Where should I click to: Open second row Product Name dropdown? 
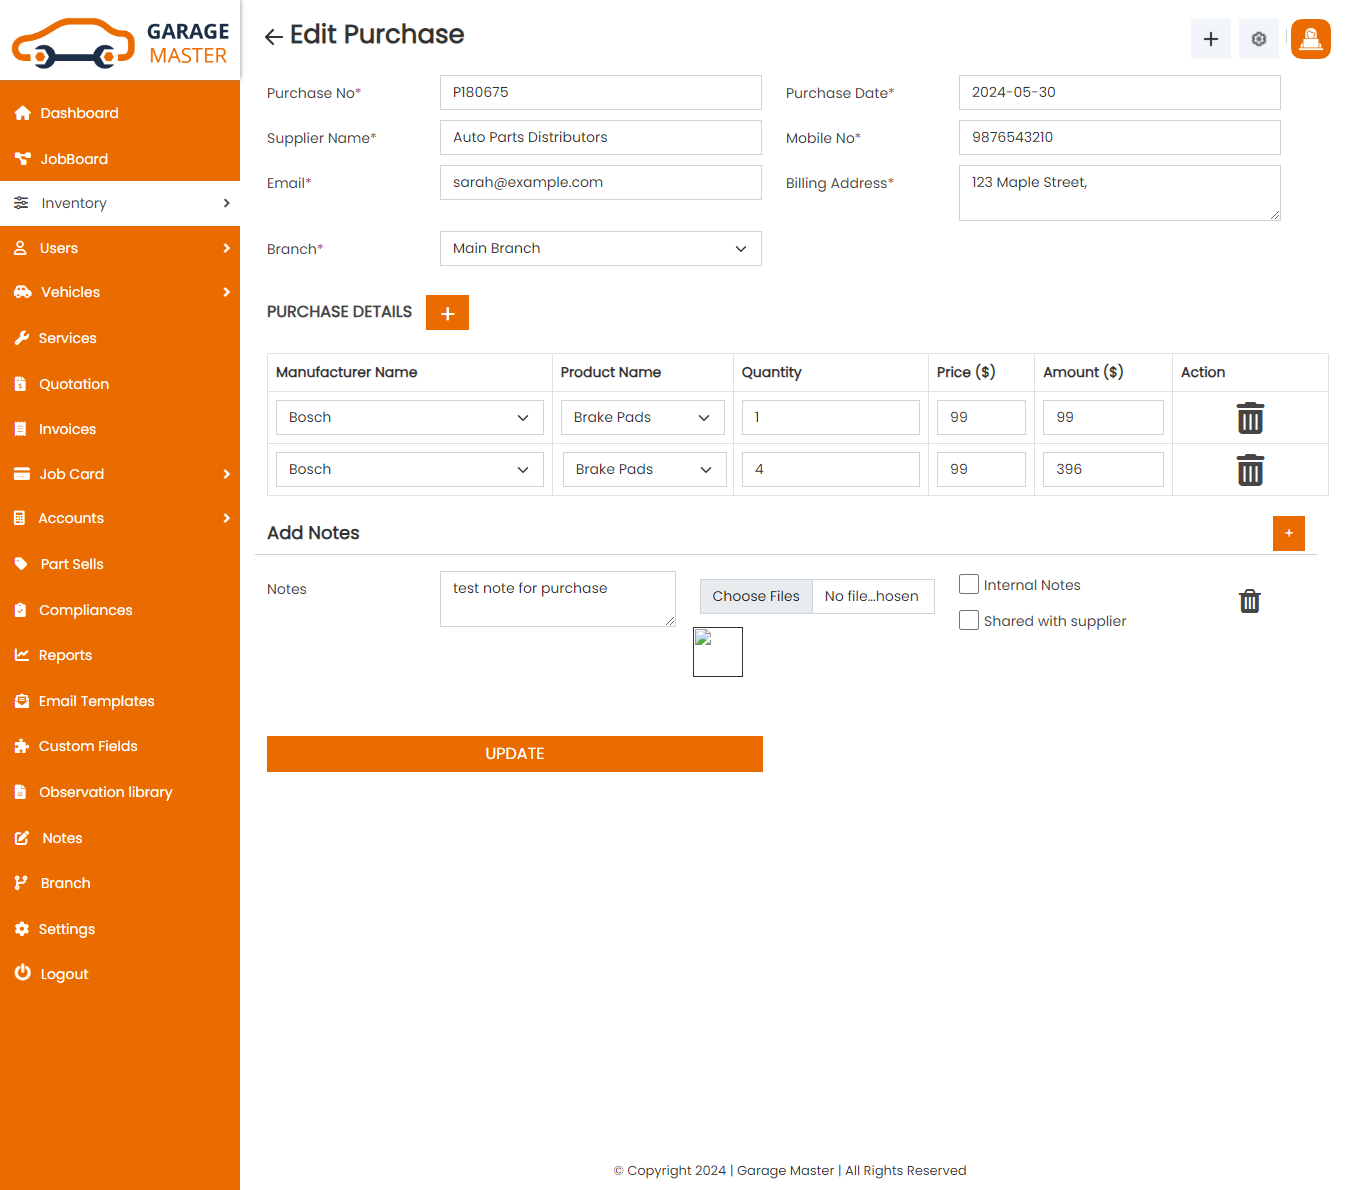[643, 470]
